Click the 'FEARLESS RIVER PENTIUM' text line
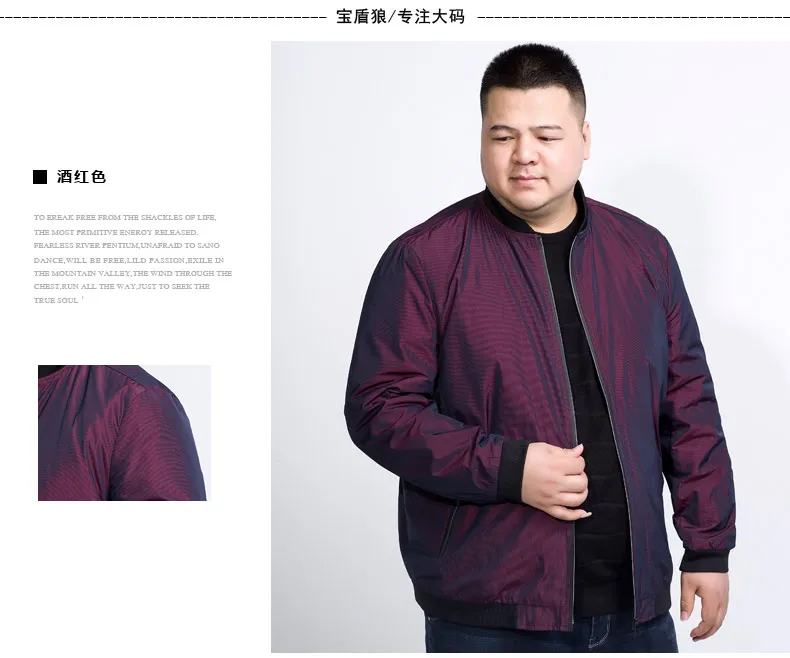 tap(126, 245)
